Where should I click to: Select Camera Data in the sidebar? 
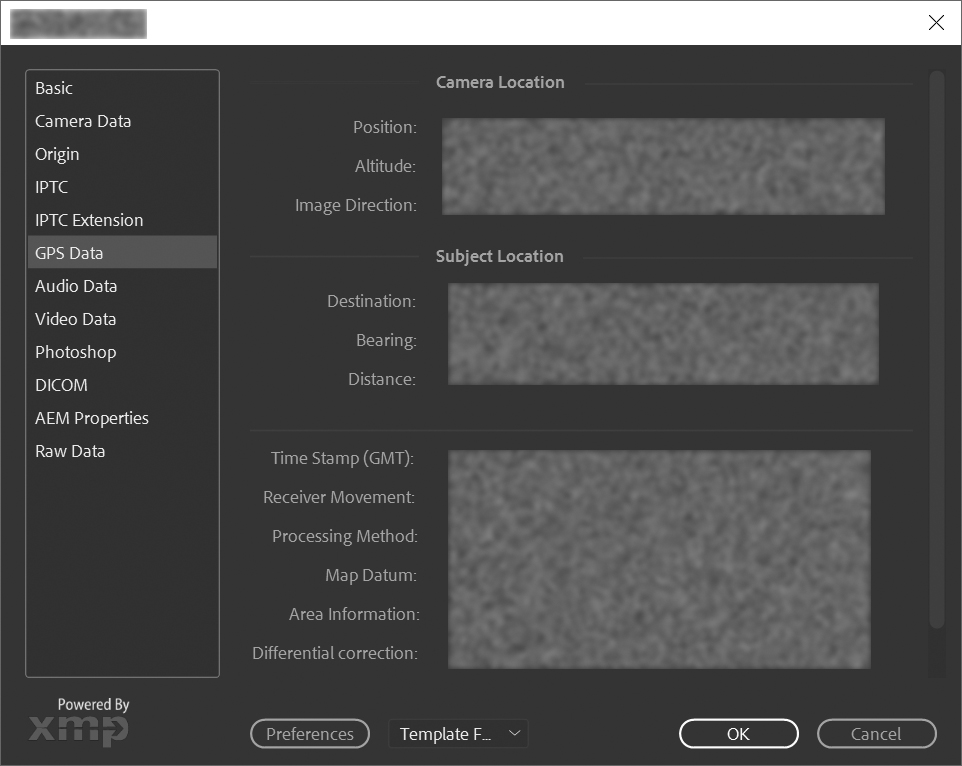tap(83, 121)
